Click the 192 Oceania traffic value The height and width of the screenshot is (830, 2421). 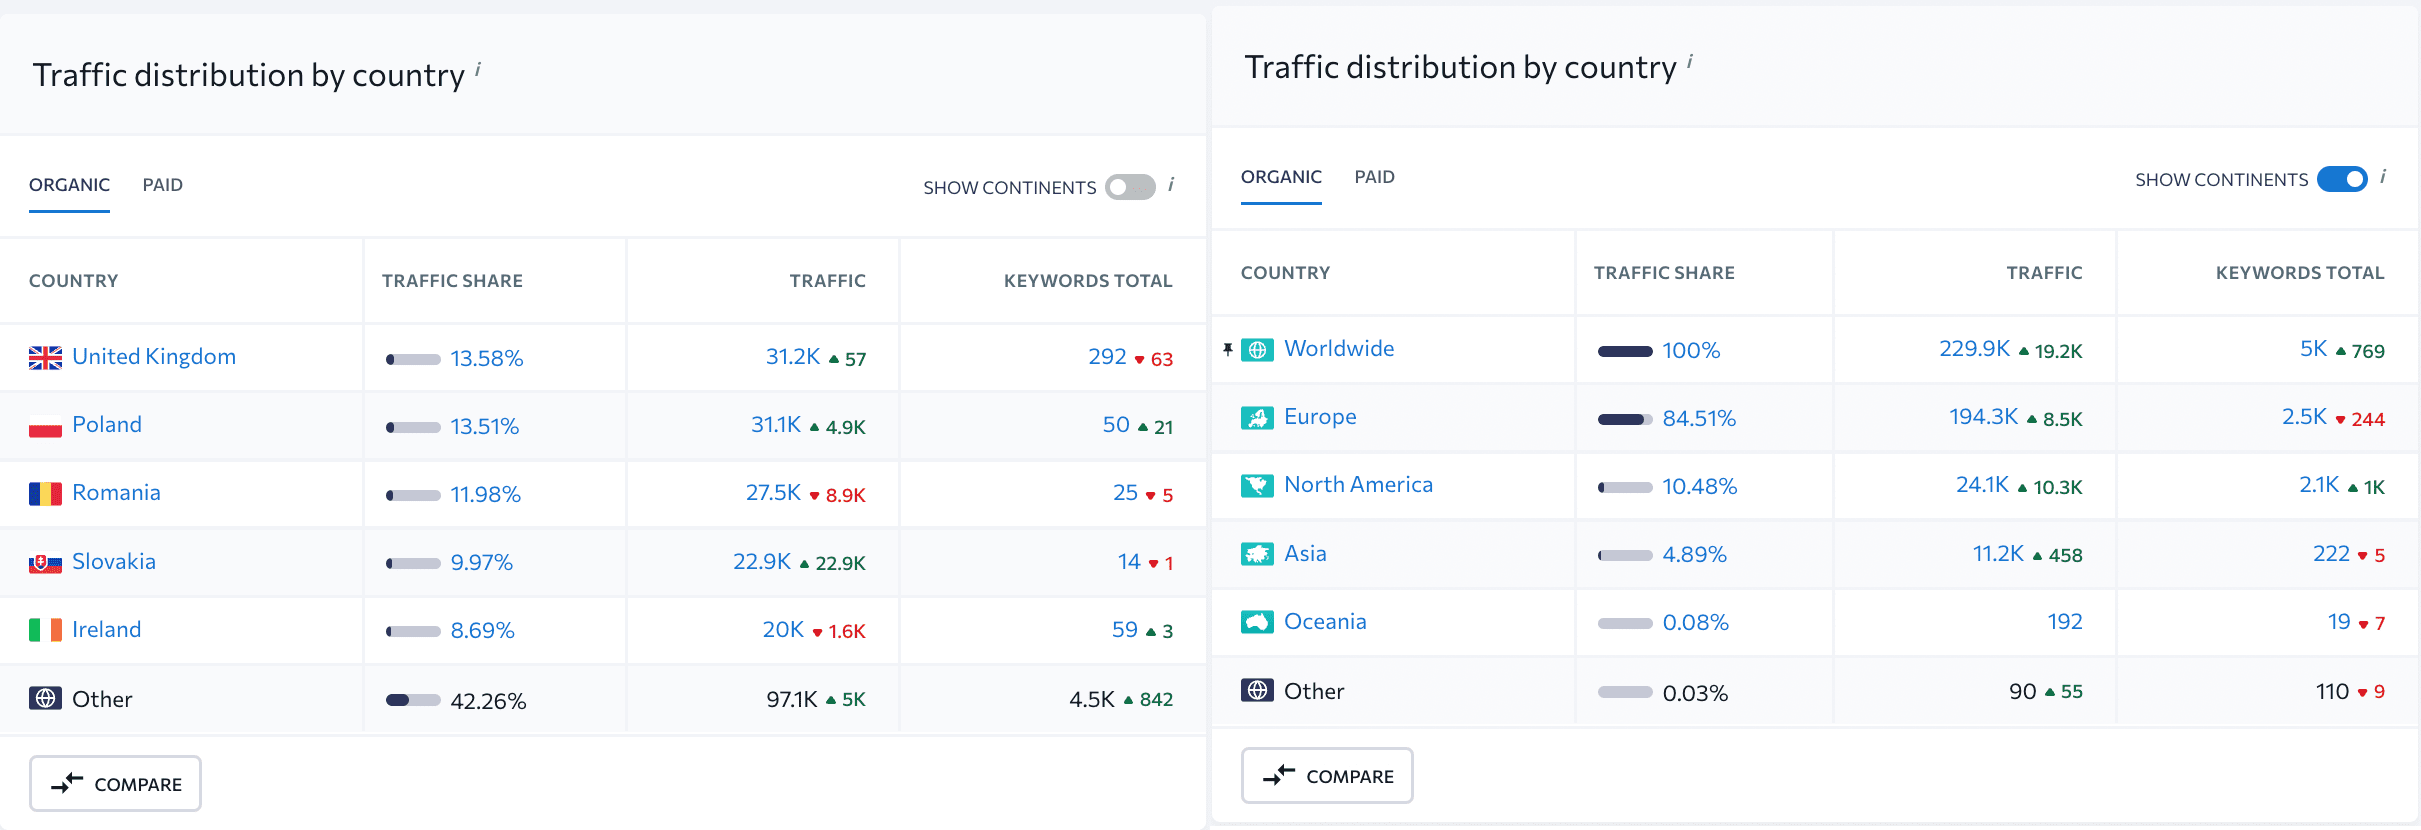click(x=2065, y=622)
